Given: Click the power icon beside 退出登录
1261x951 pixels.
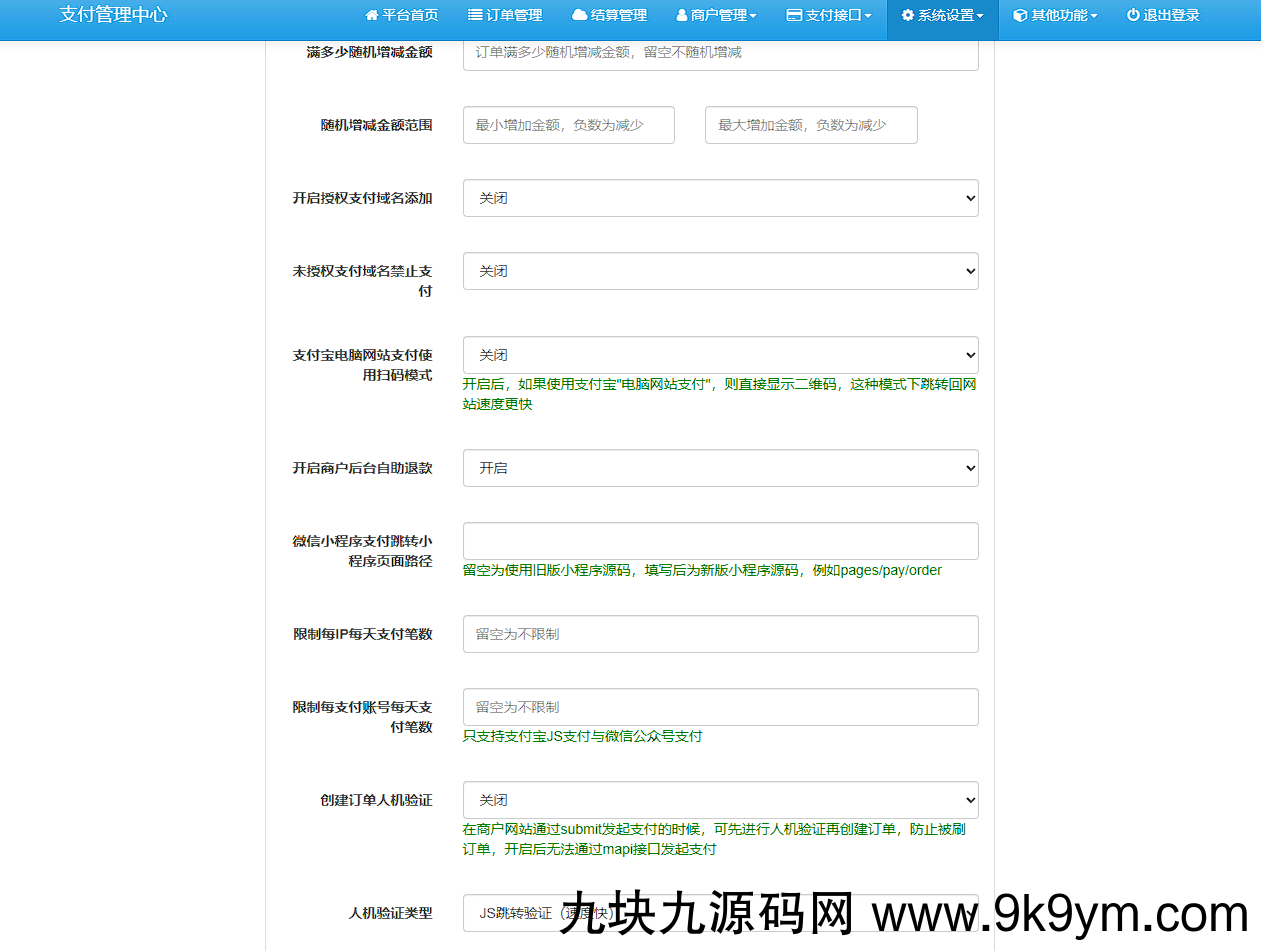Looking at the screenshot, I should pos(1133,16).
